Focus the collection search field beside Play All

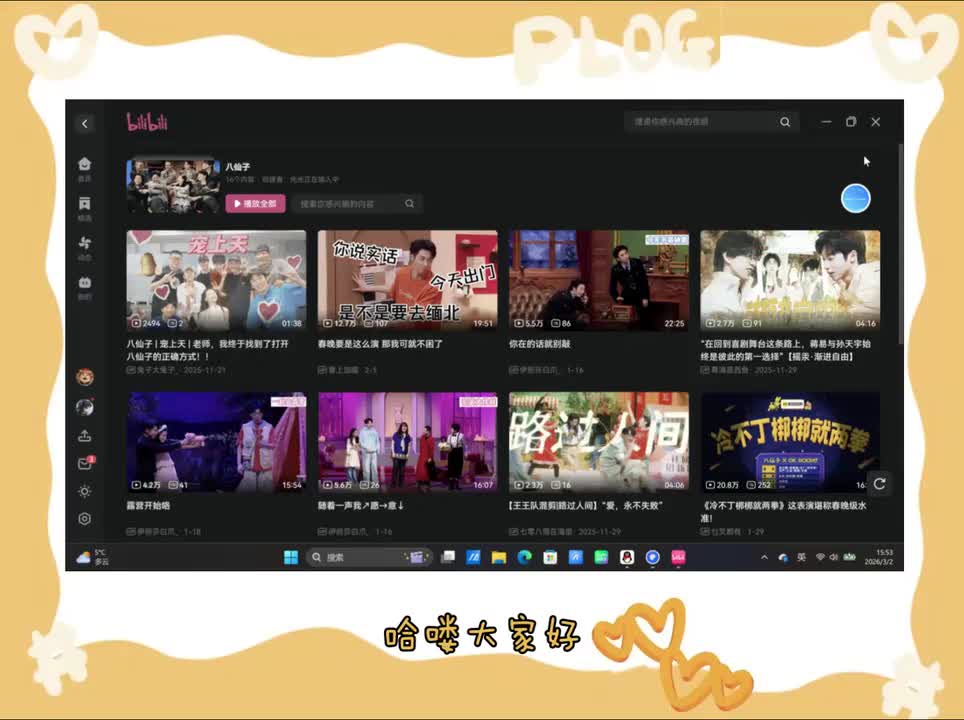click(357, 204)
